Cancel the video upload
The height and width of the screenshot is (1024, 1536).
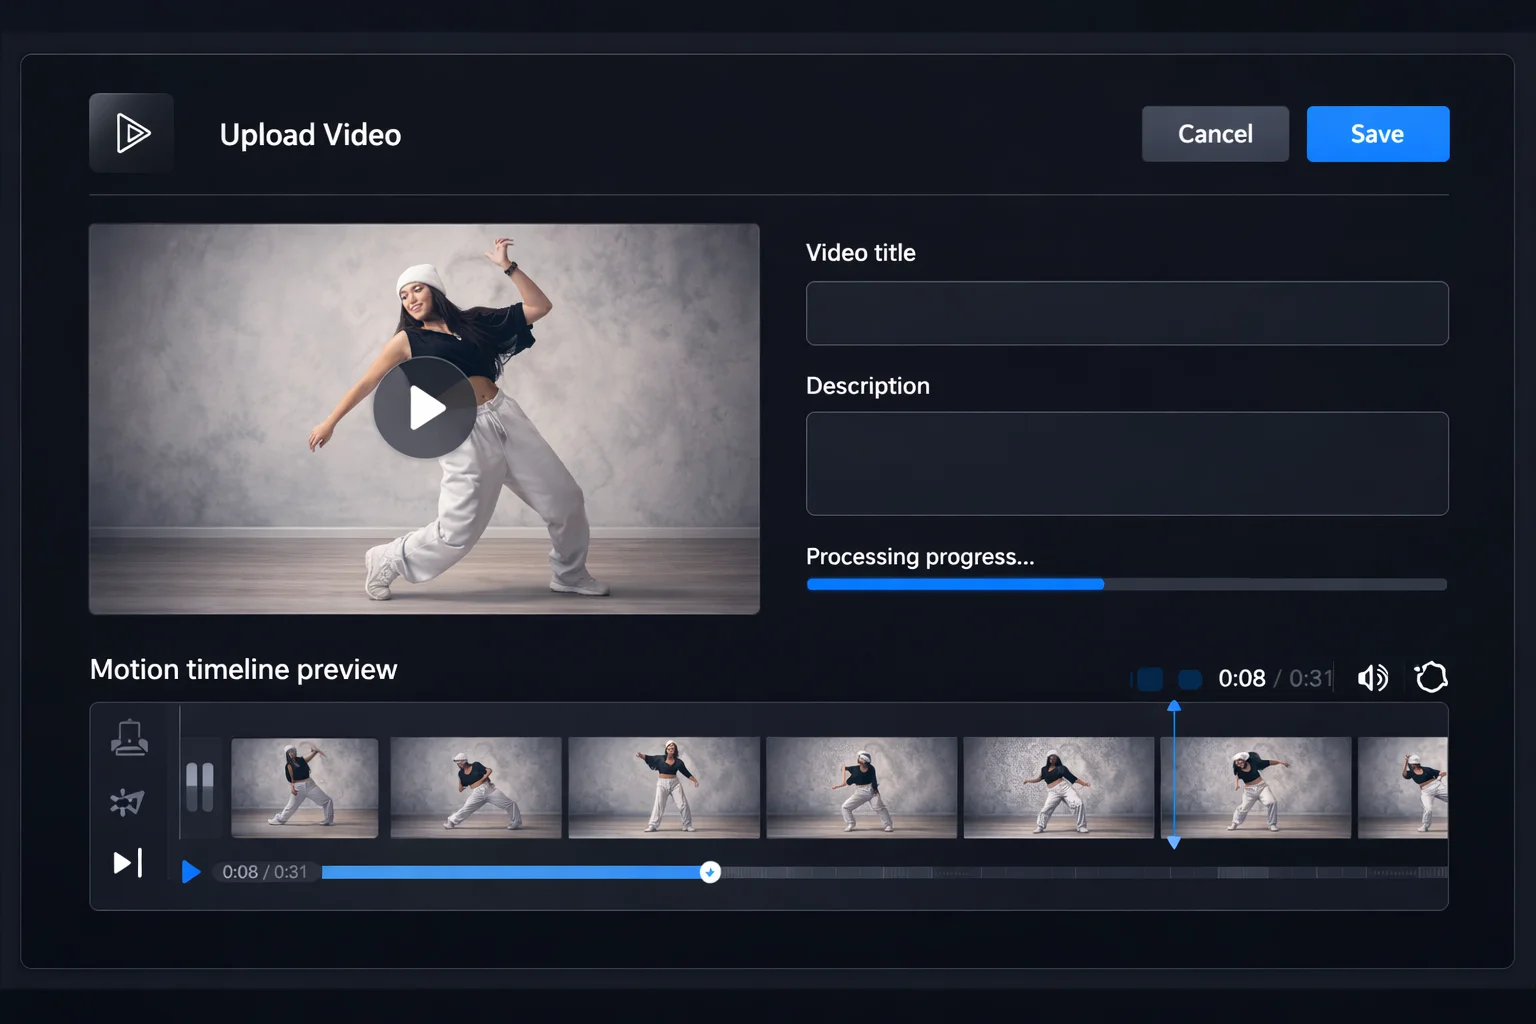tap(1215, 133)
